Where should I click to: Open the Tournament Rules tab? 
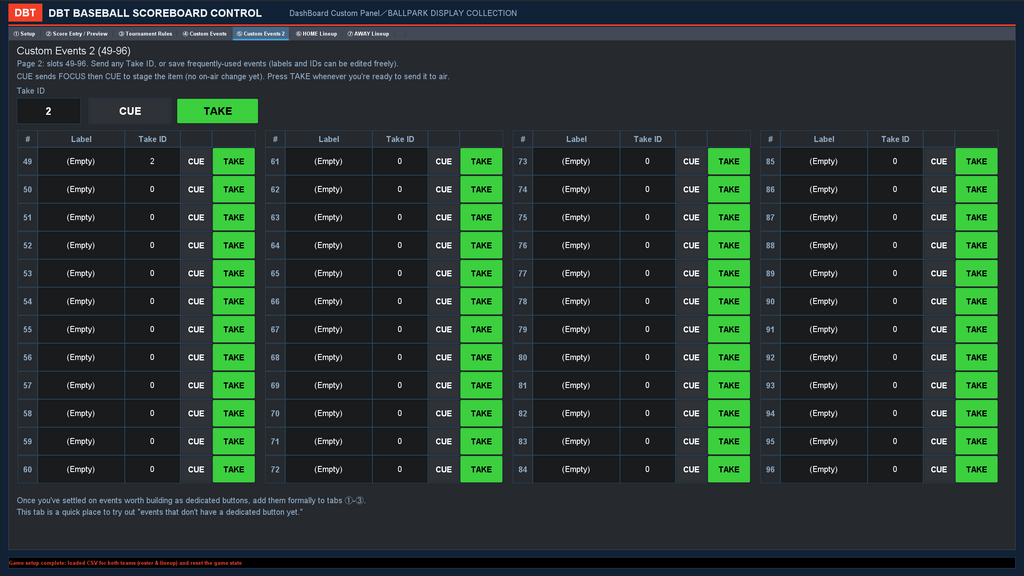point(145,34)
